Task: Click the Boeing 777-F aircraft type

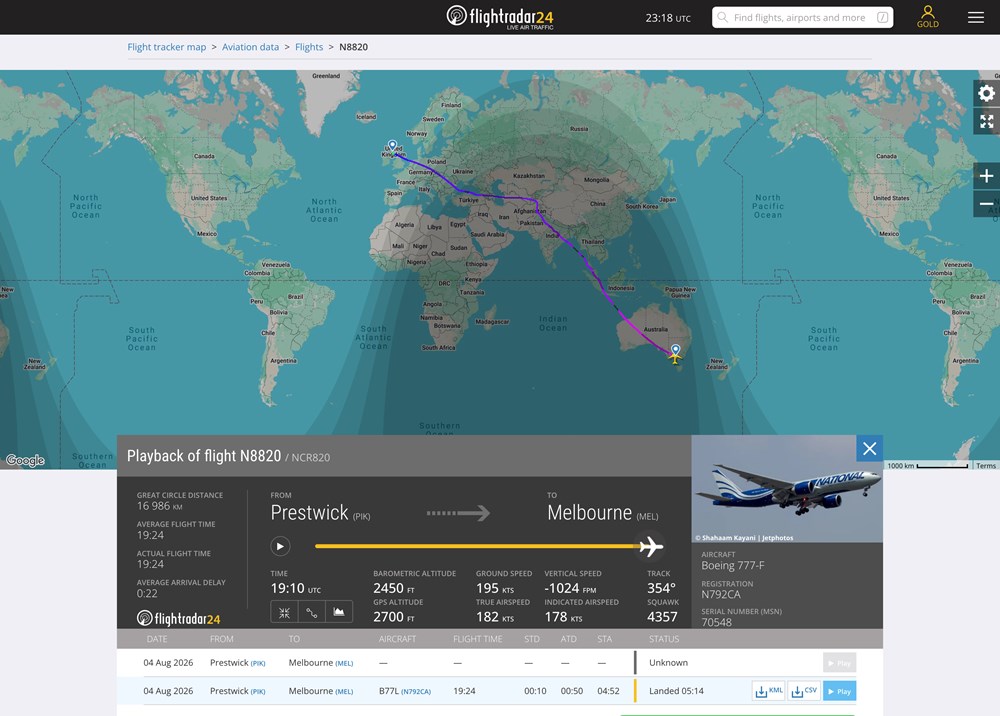Action: click(x=733, y=566)
